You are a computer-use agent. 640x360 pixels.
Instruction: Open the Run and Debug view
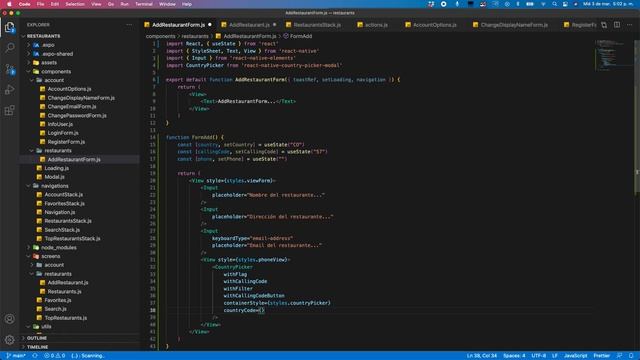(9, 90)
